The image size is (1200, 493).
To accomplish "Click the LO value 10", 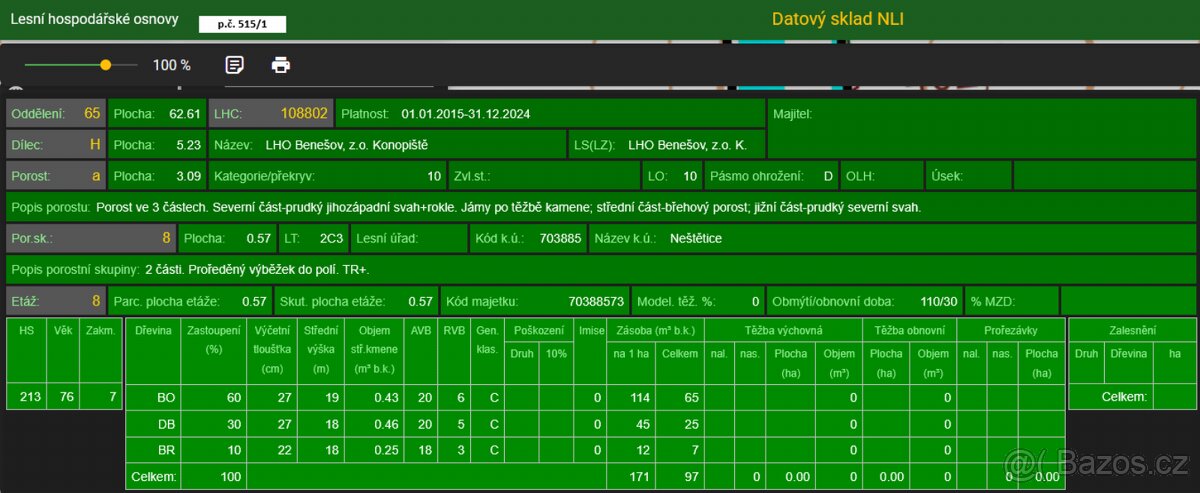I will [690, 176].
